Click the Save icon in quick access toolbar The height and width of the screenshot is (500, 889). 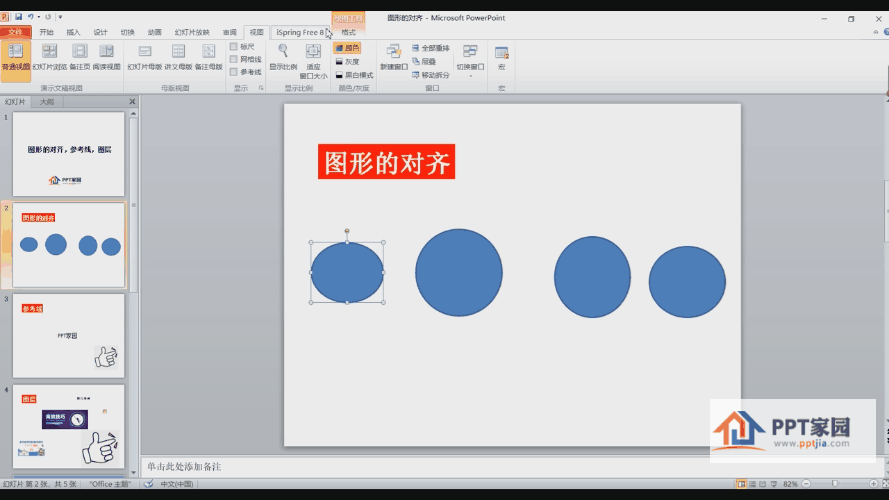click(18, 17)
